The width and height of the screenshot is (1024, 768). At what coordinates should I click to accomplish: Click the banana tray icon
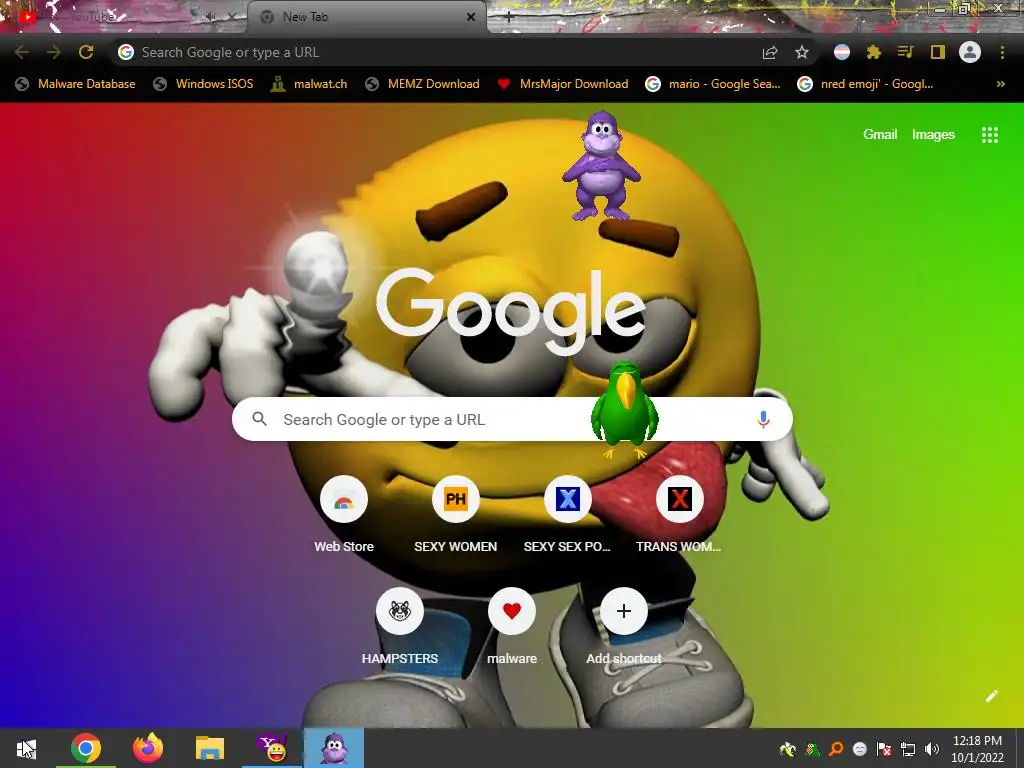tap(788, 749)
